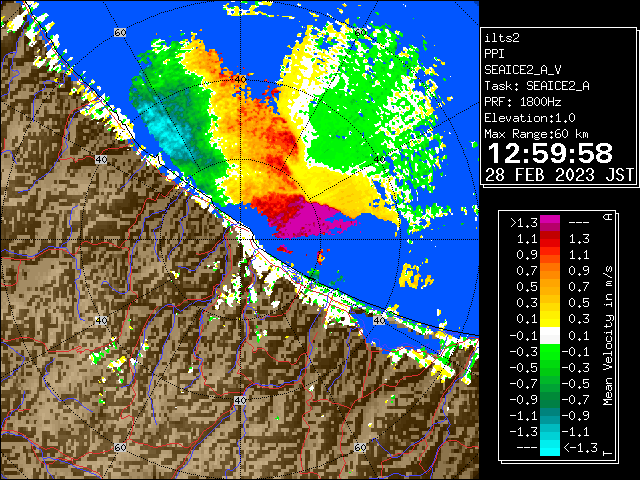Click the "PRF: 1800Hz" text
The height and width of the screenshot is (480, 640).
pos(522,102)
